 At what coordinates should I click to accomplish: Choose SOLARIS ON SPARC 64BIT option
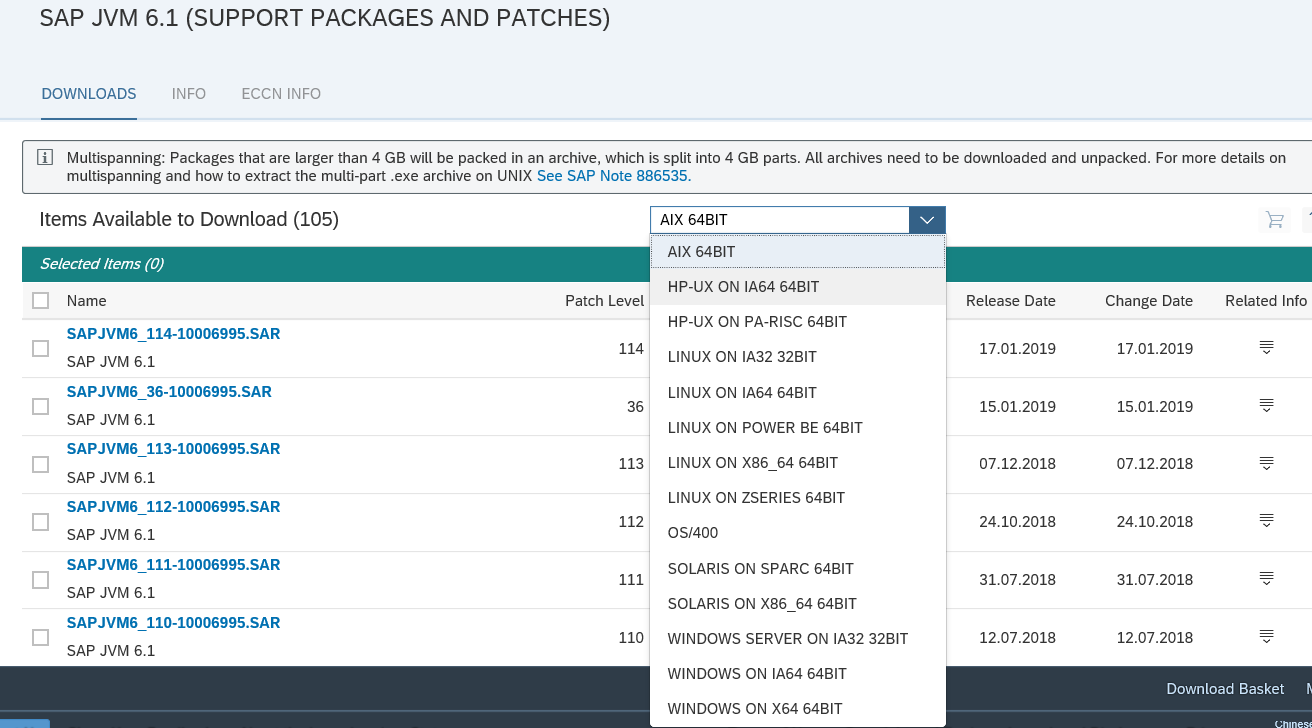[798, 568]
